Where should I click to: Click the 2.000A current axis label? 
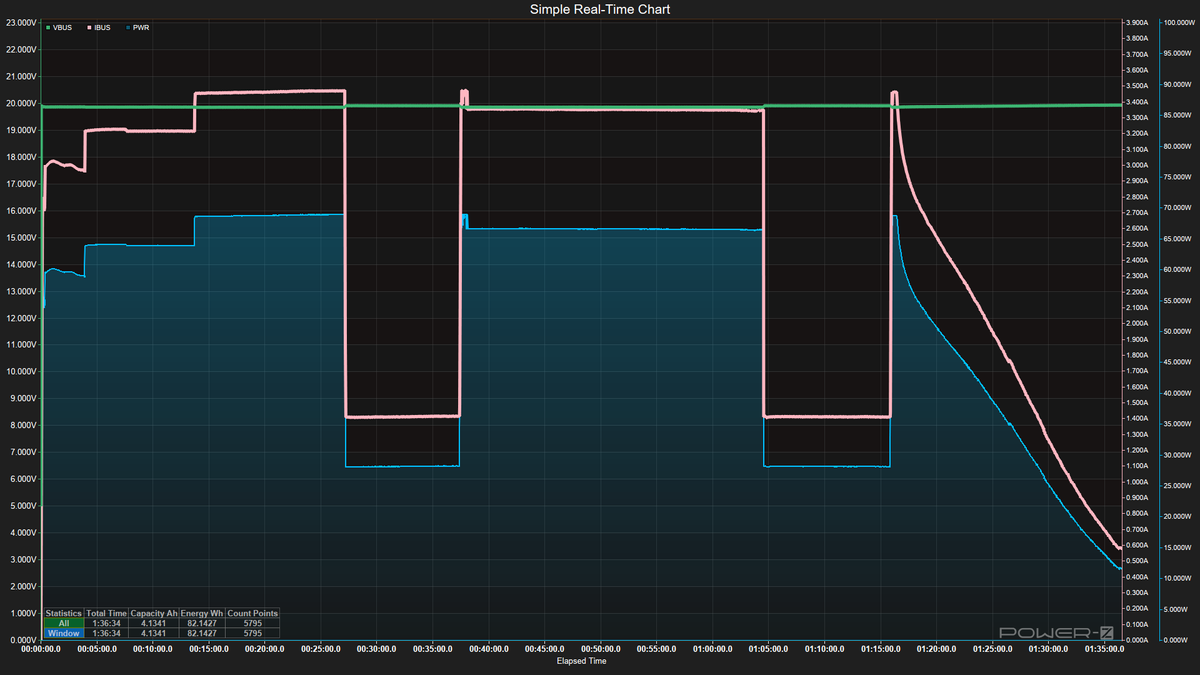pos(1136,323)
